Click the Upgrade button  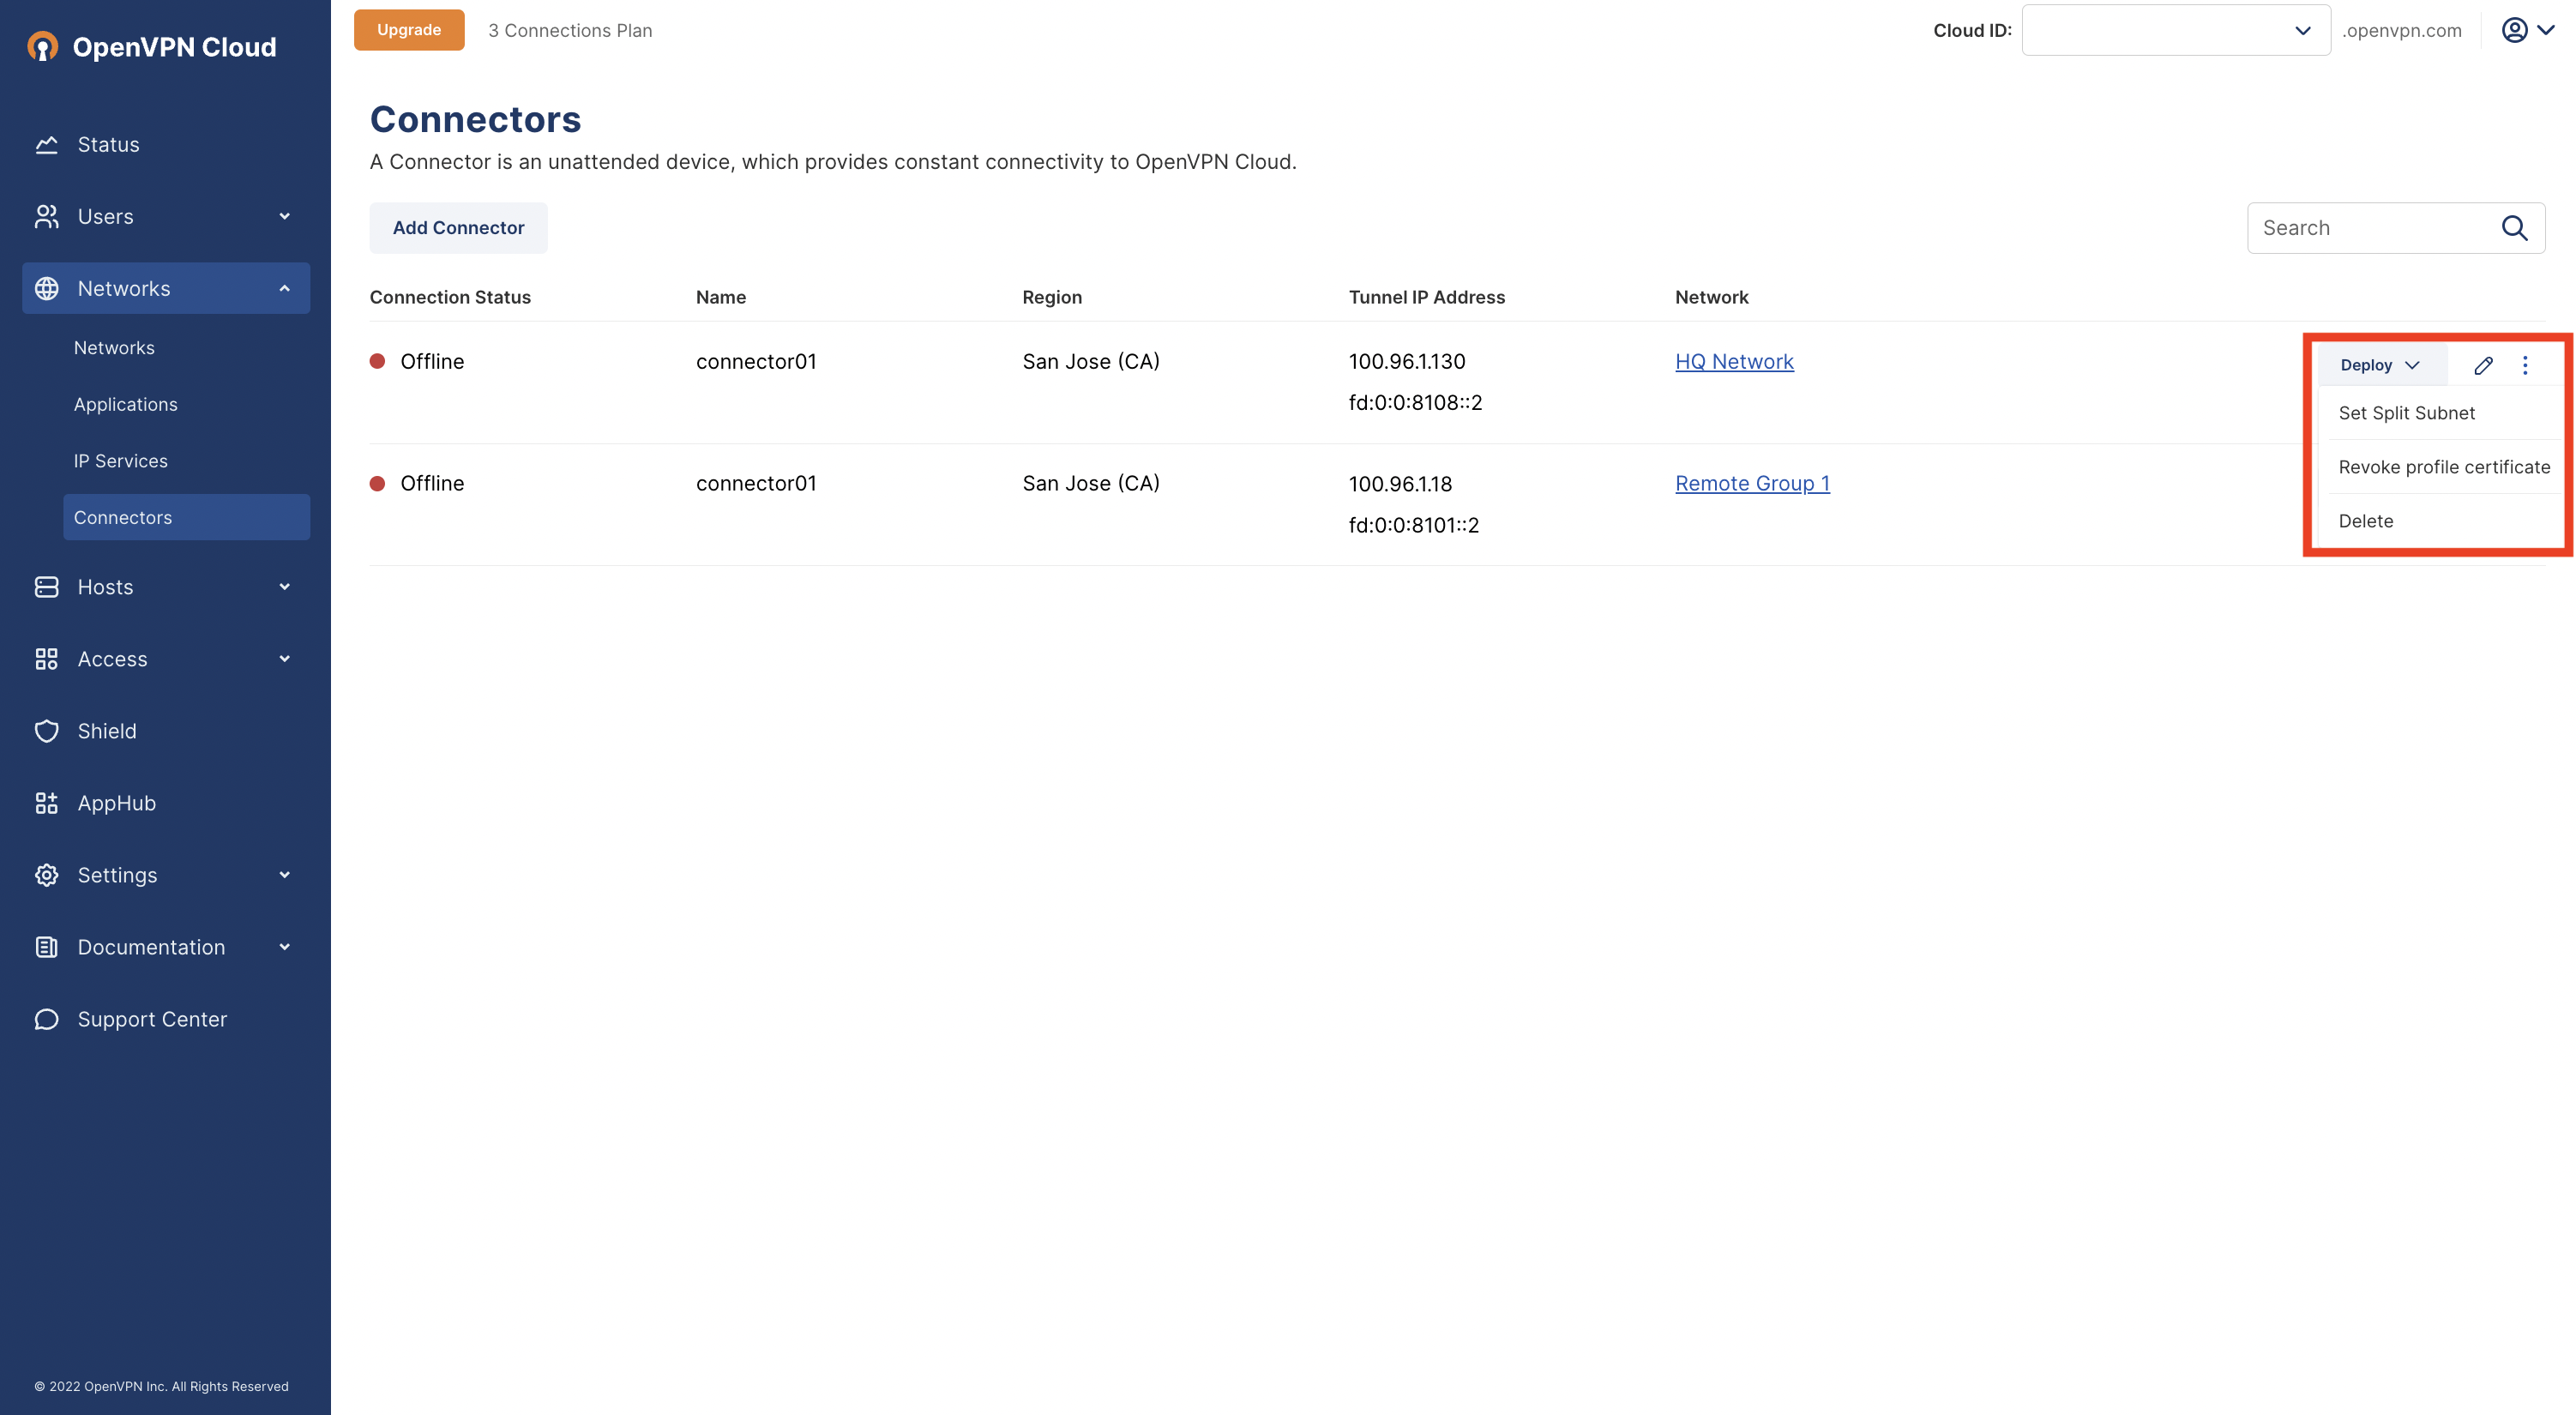(x=409, y=30)
